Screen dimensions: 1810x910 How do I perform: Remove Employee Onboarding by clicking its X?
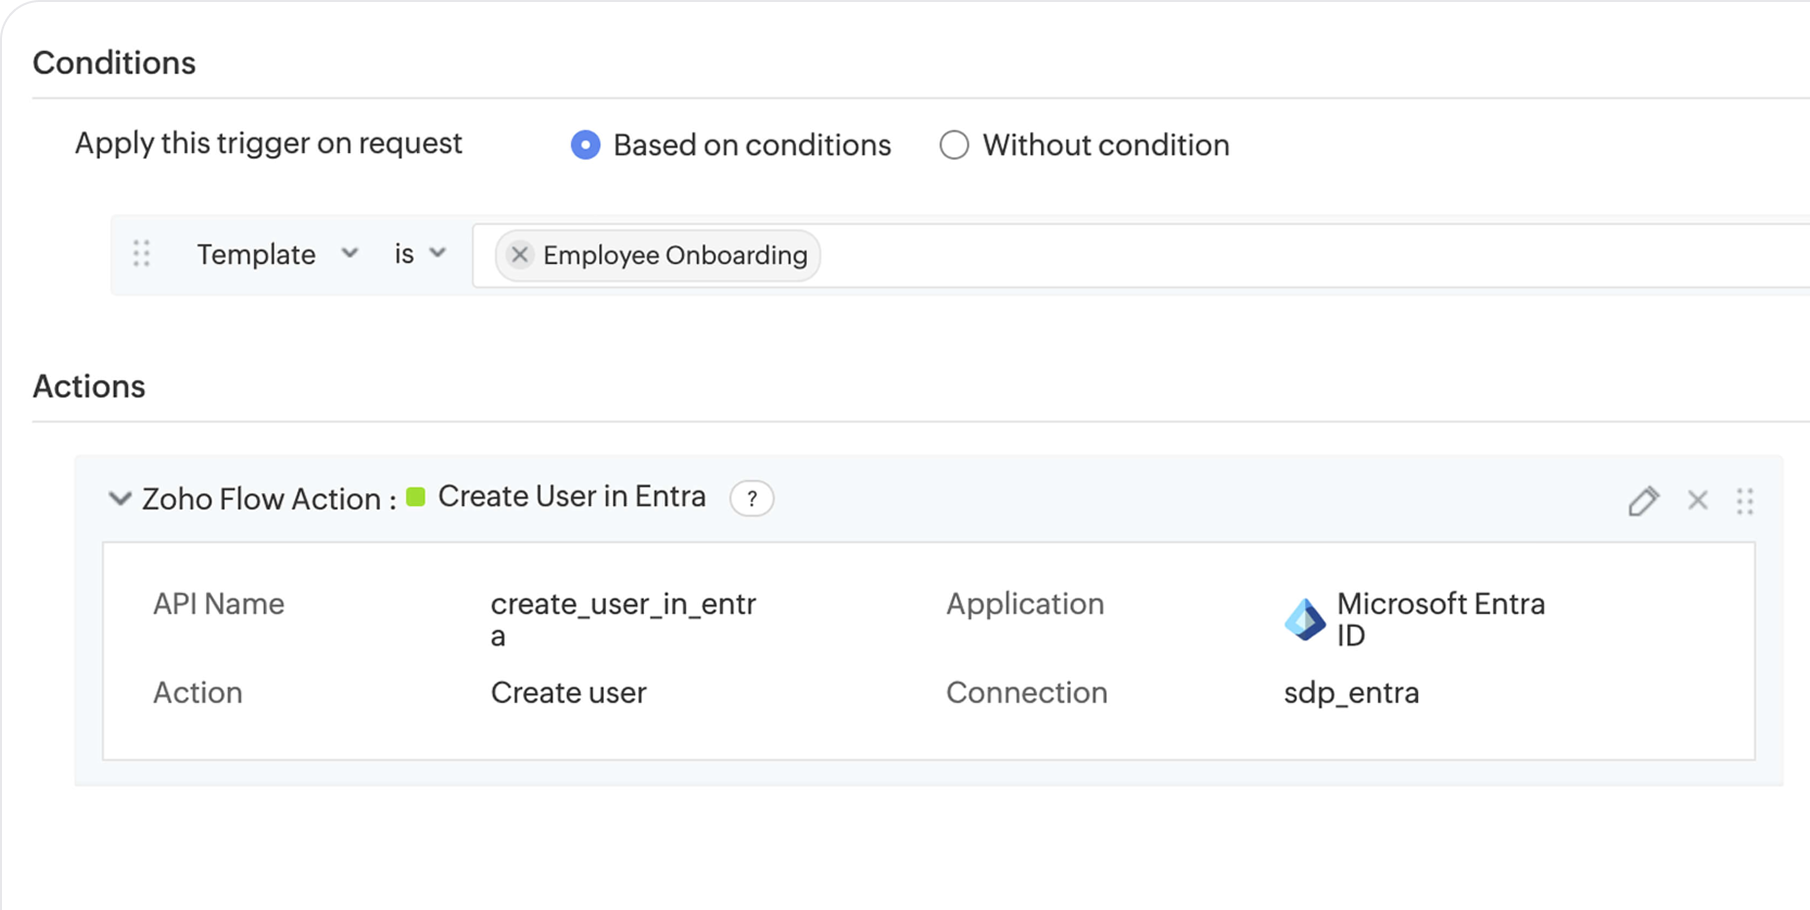pyautogui.click(x=519, y=255)
